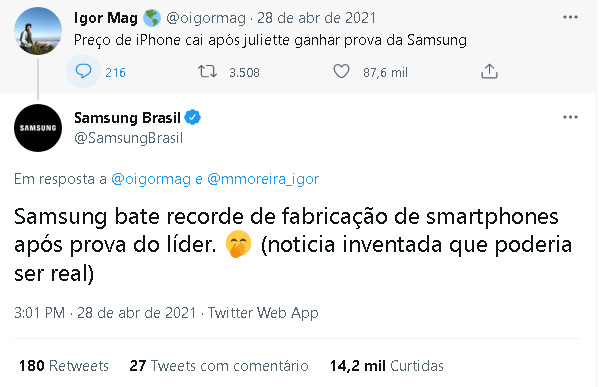
Task: Click the @SamsungBrasil handle
Action: [129, 138]
